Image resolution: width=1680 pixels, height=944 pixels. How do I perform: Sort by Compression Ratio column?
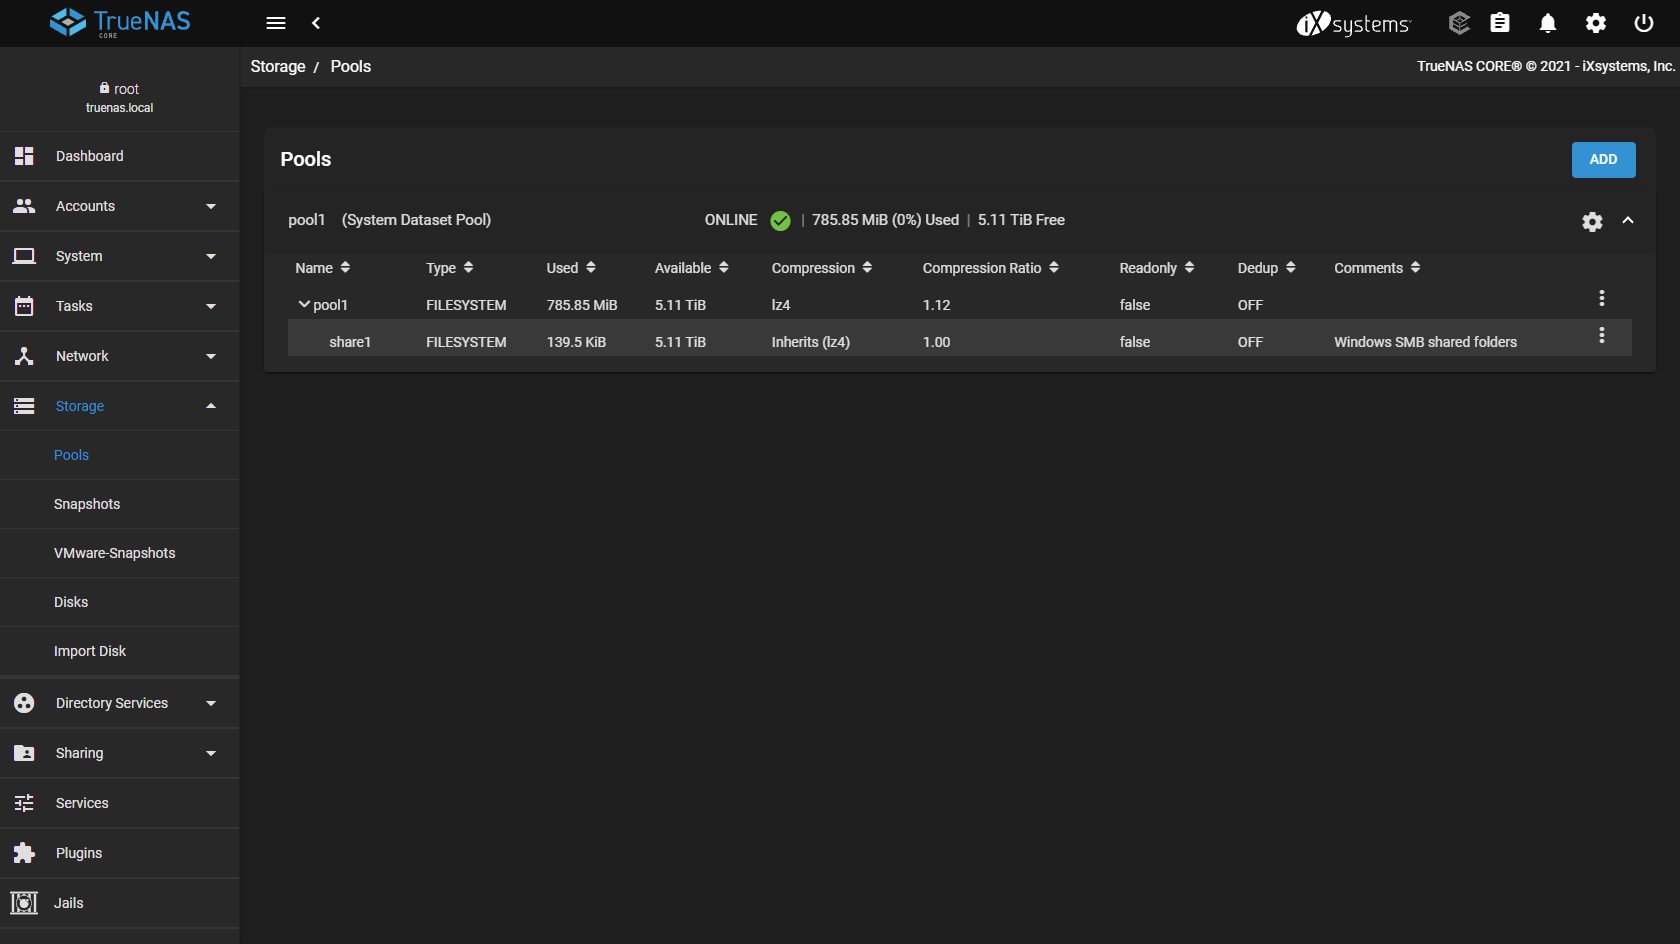[991, 268]
